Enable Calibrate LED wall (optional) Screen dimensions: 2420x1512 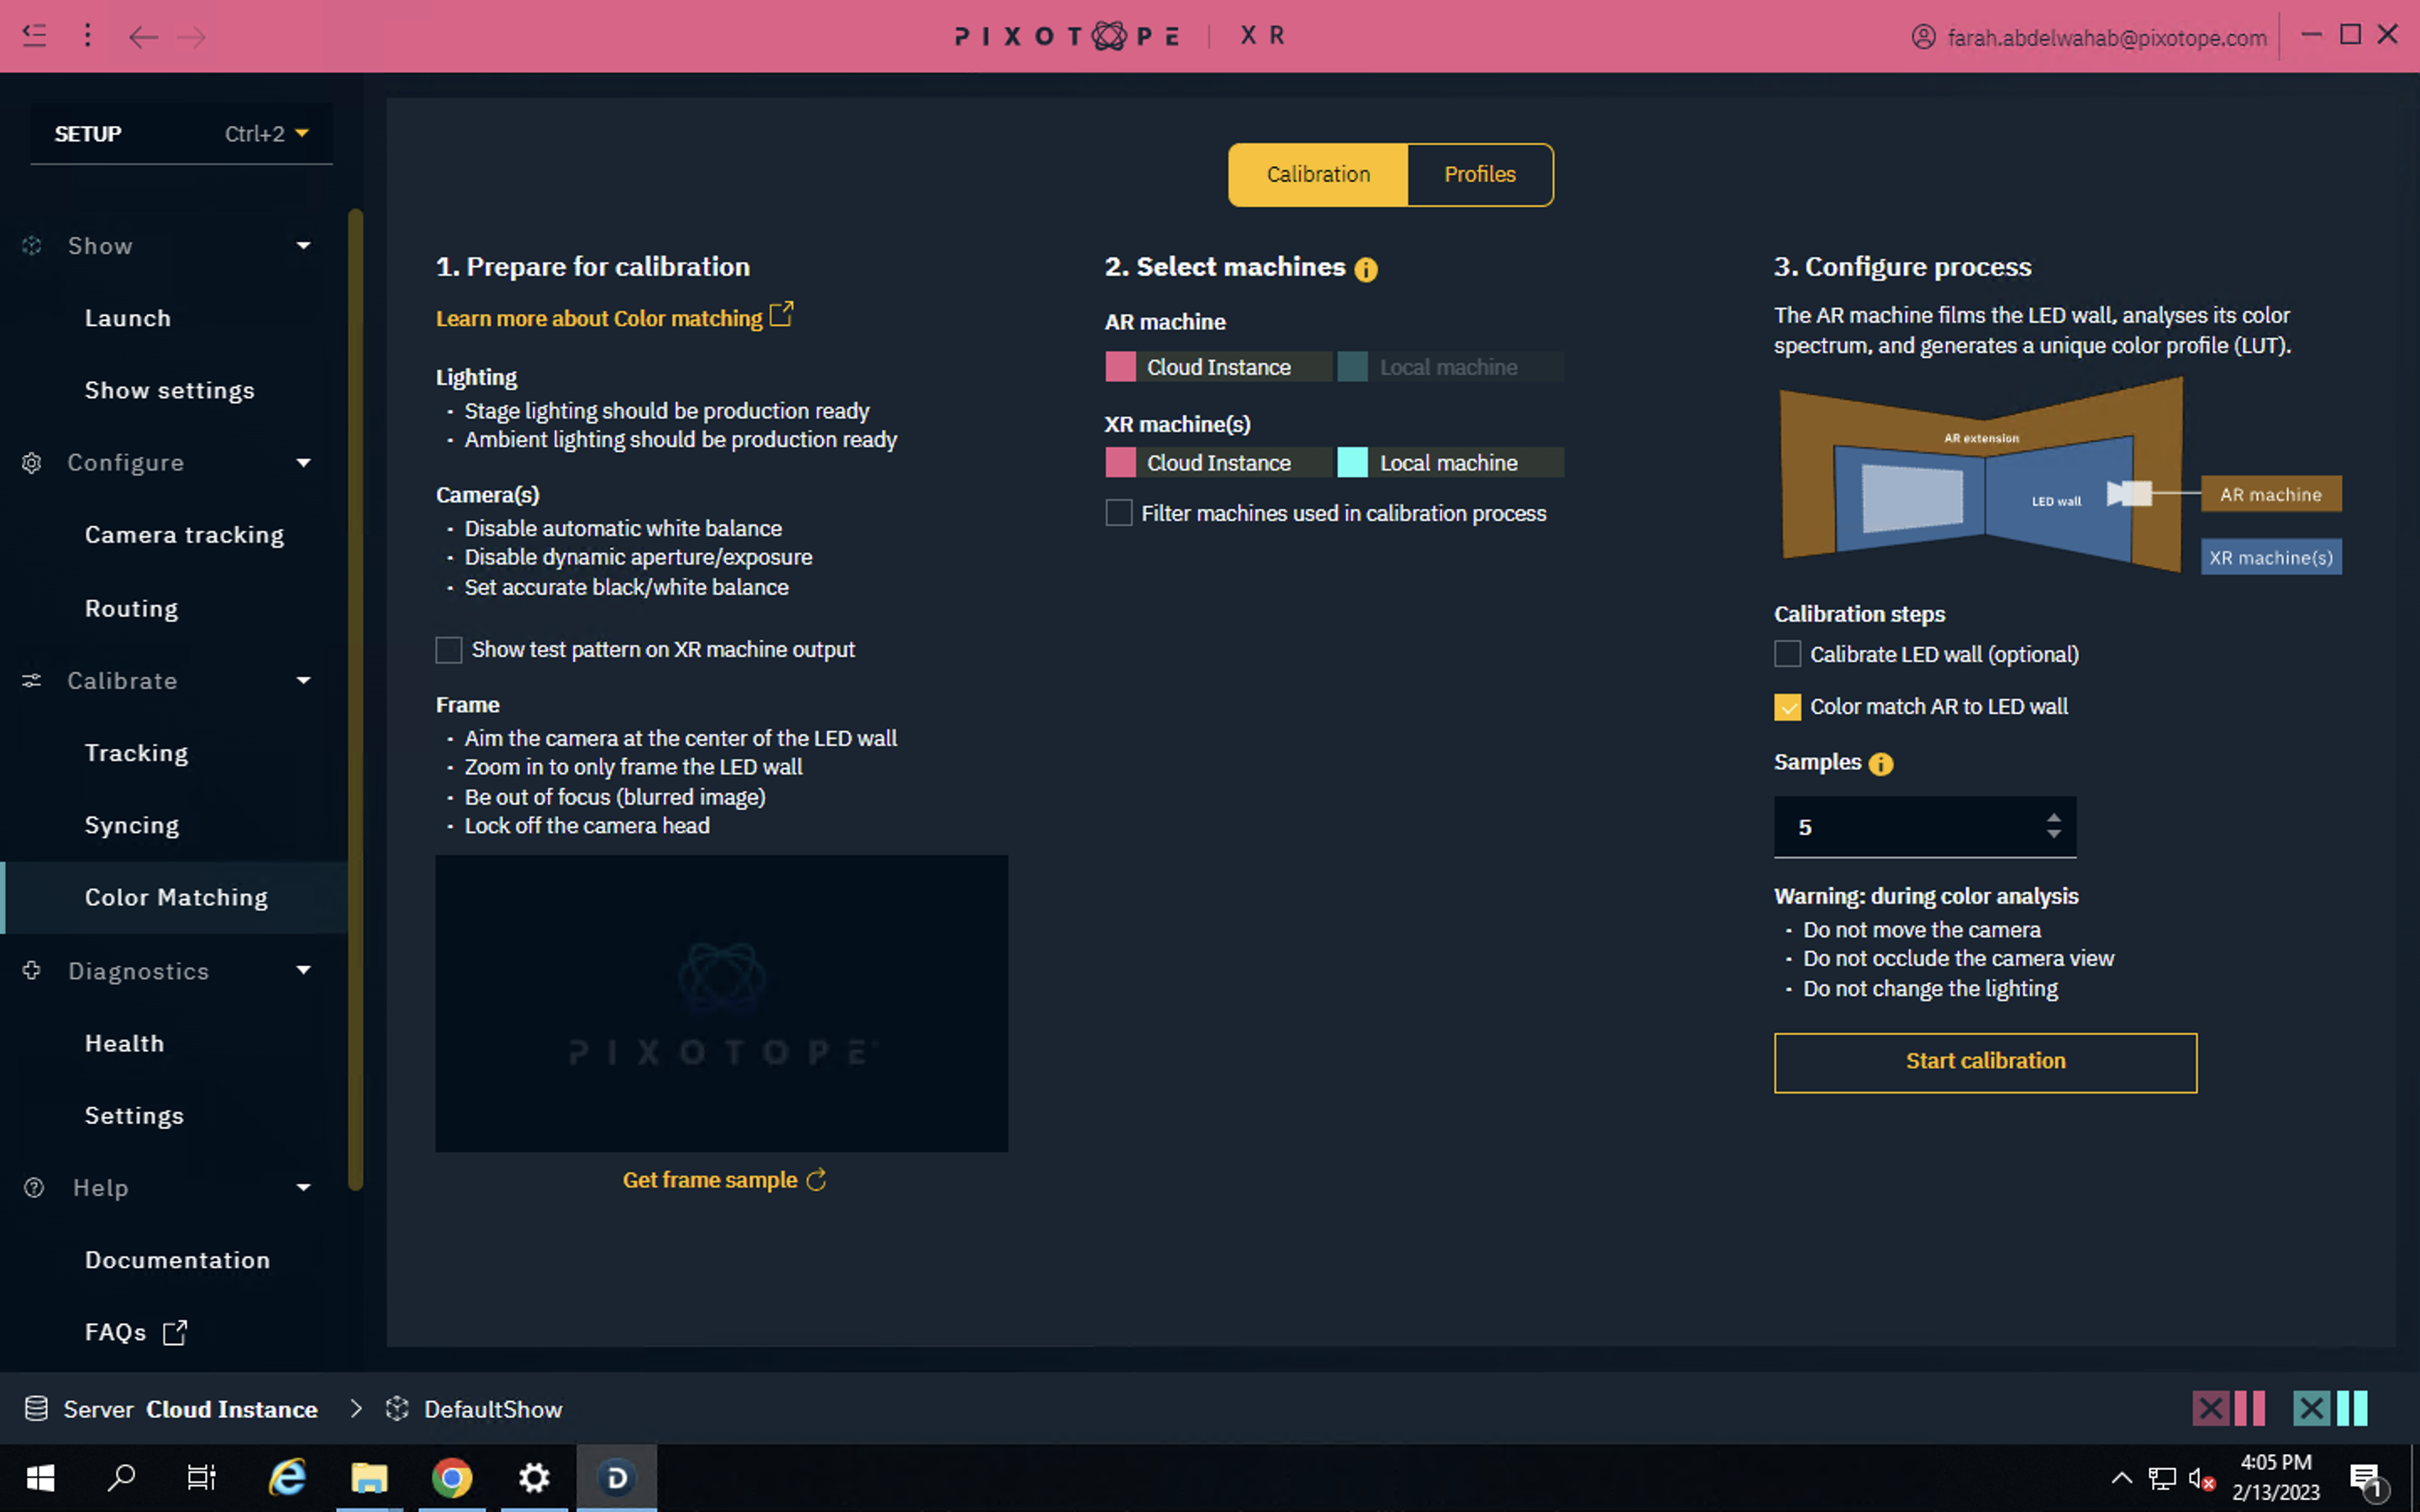tap(1787, 654)
